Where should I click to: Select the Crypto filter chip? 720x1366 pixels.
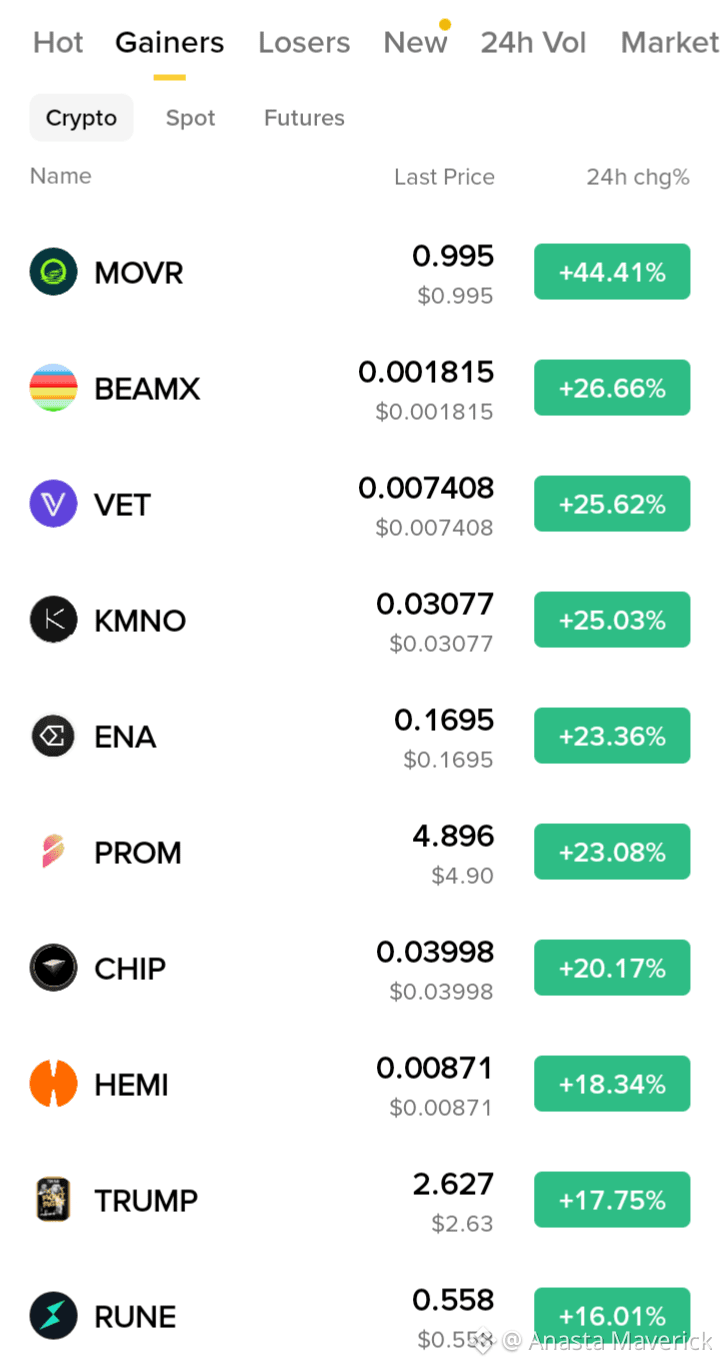coord(81,118)
